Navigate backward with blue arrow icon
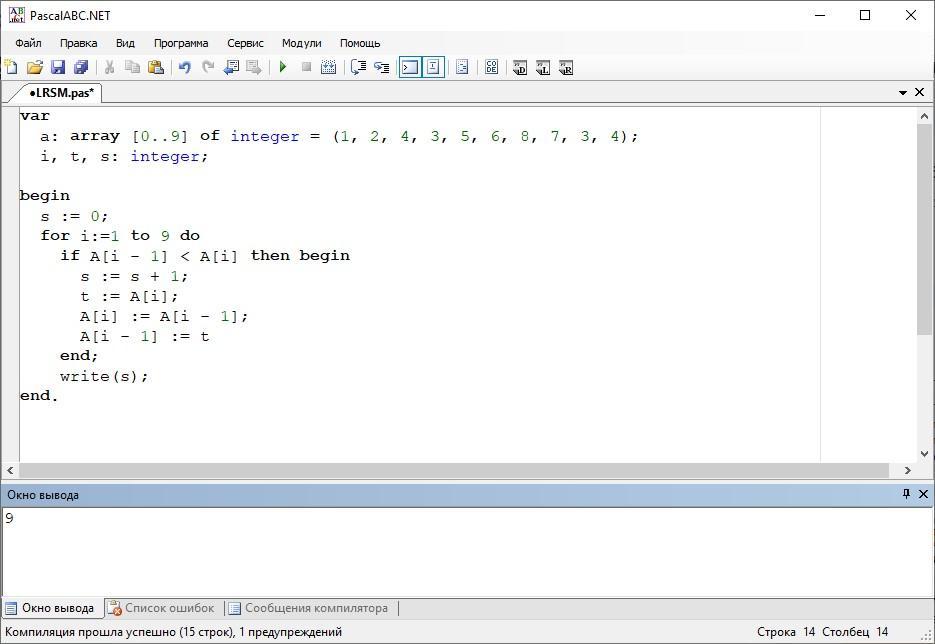Screen dimensions: 935x644 coord(231,67)
